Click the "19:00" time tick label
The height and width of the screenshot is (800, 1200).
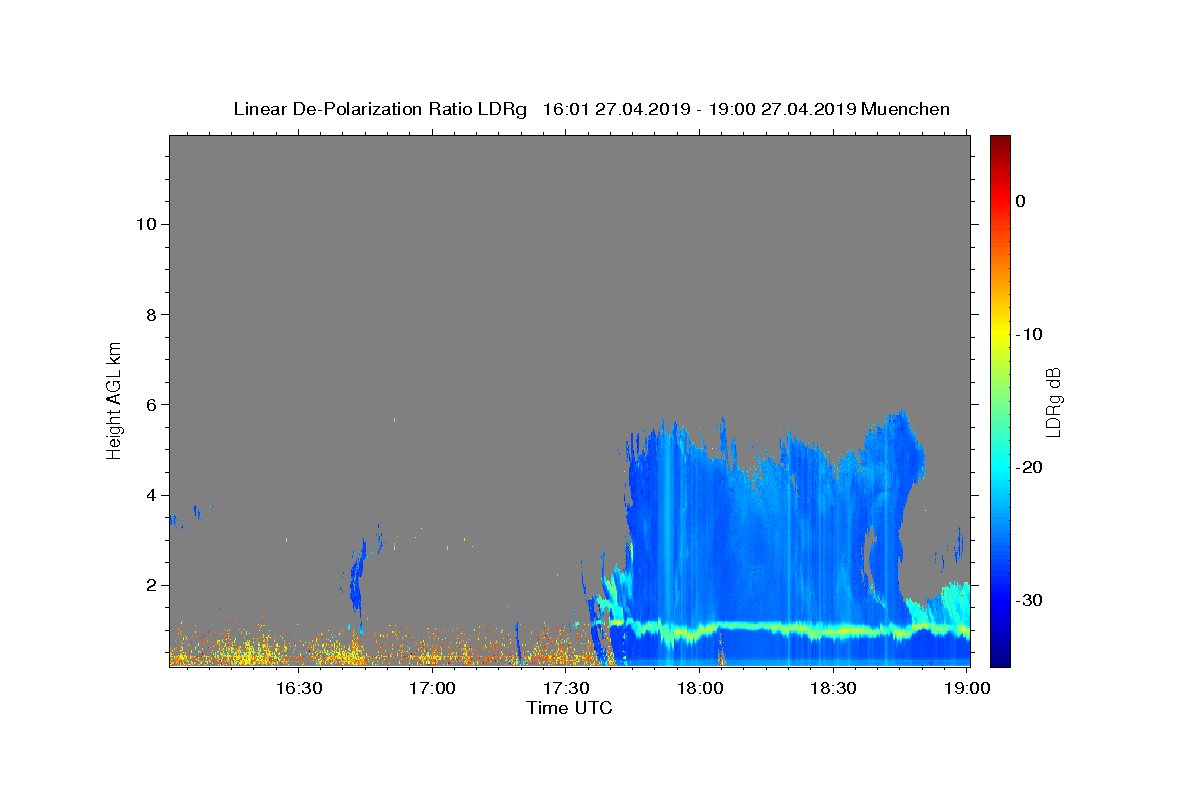(966, 688)
